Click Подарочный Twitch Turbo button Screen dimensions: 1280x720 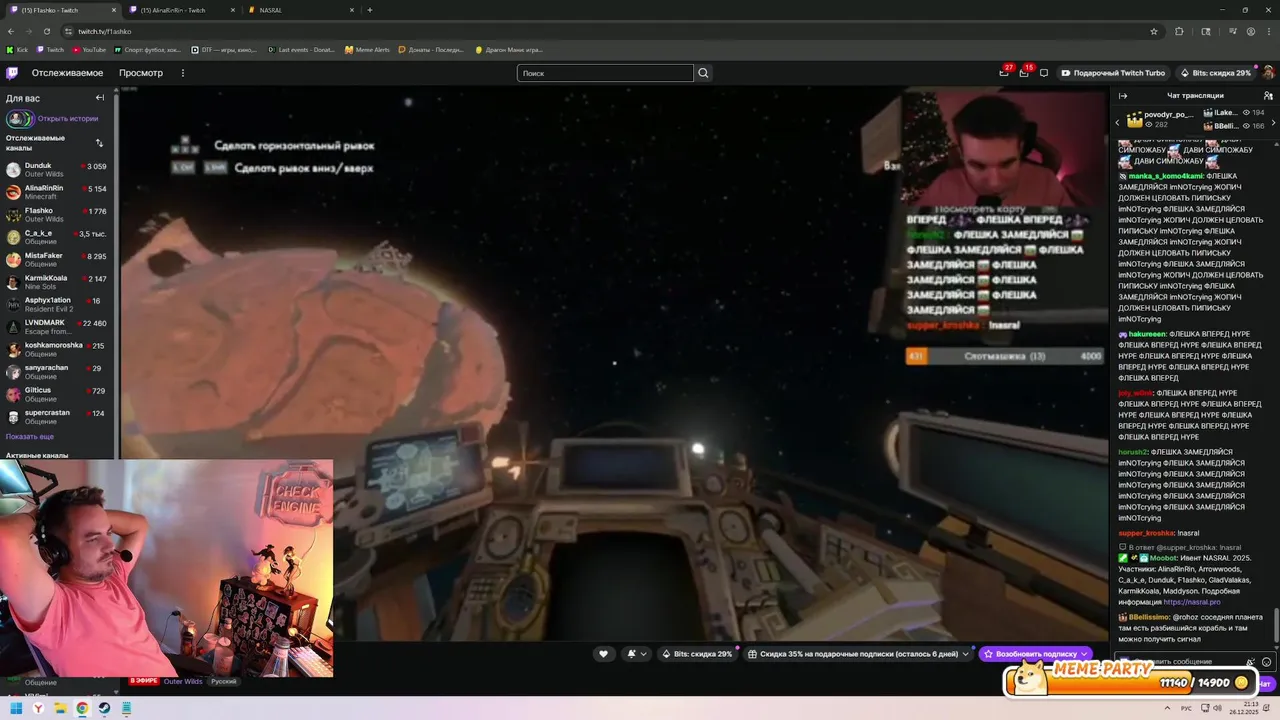click(1113, 73)
